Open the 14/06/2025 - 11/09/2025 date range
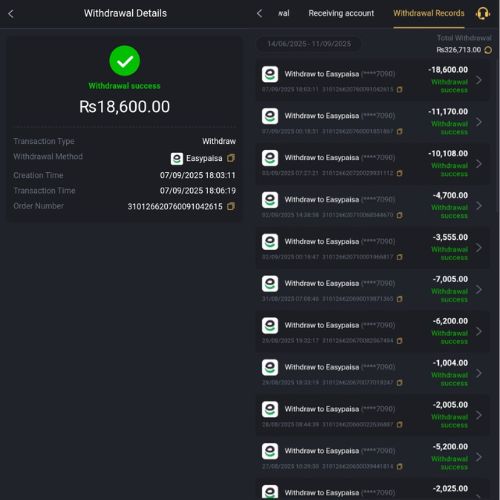The width and height of the screenshot is (500, 500). pos(309,44)
